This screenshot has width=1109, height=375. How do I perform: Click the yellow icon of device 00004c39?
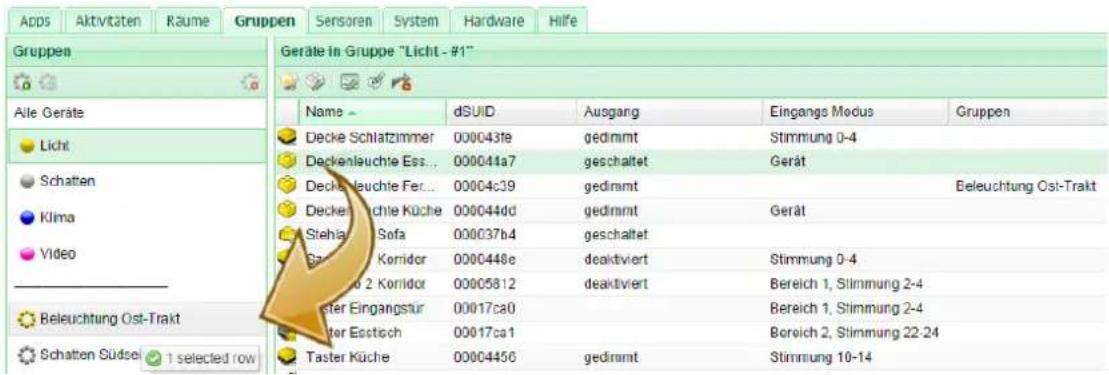[288, 185]
